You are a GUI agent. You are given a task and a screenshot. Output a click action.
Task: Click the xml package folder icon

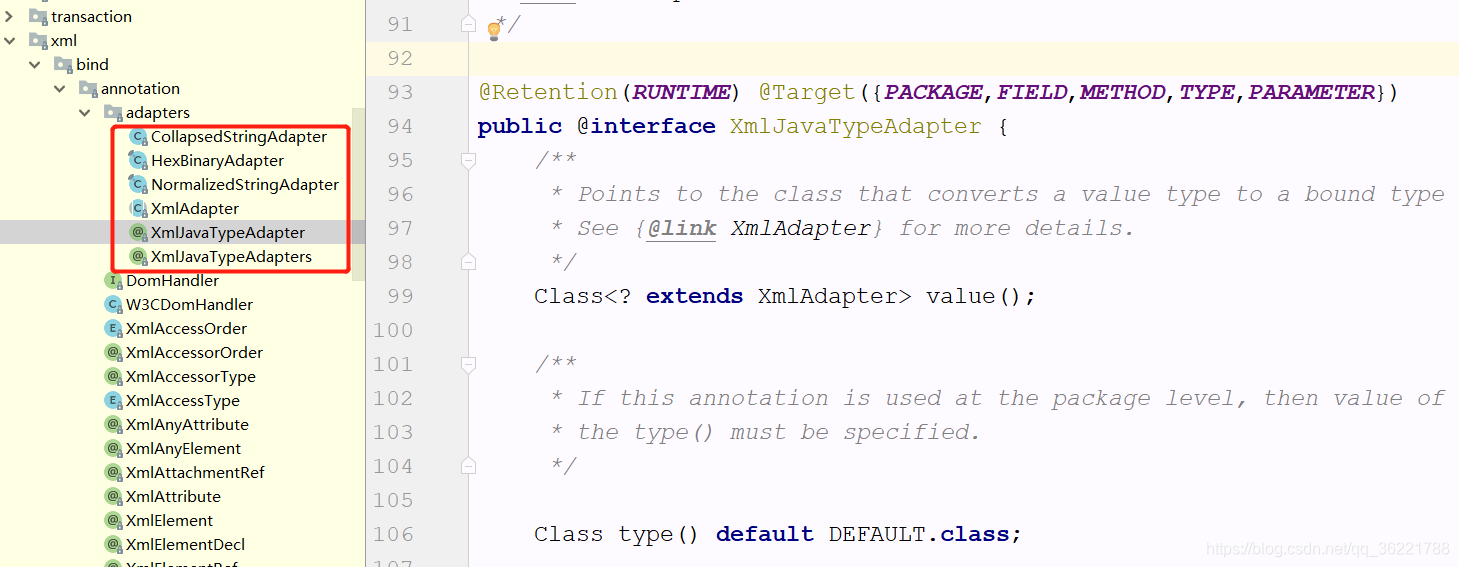click(x=38, y=40)
